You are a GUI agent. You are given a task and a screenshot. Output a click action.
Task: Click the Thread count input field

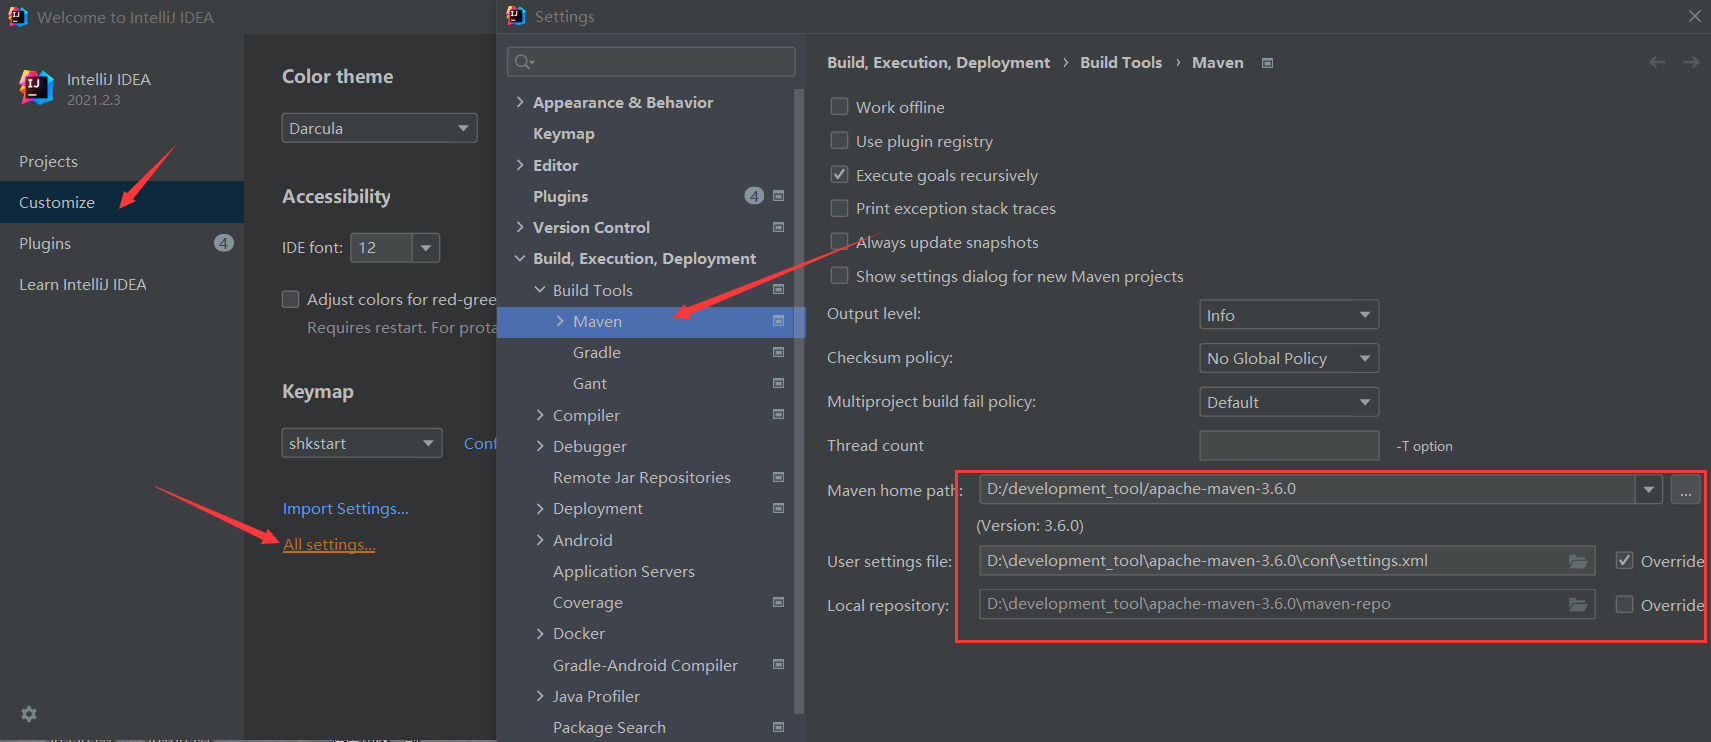[x=1289, y=445]
